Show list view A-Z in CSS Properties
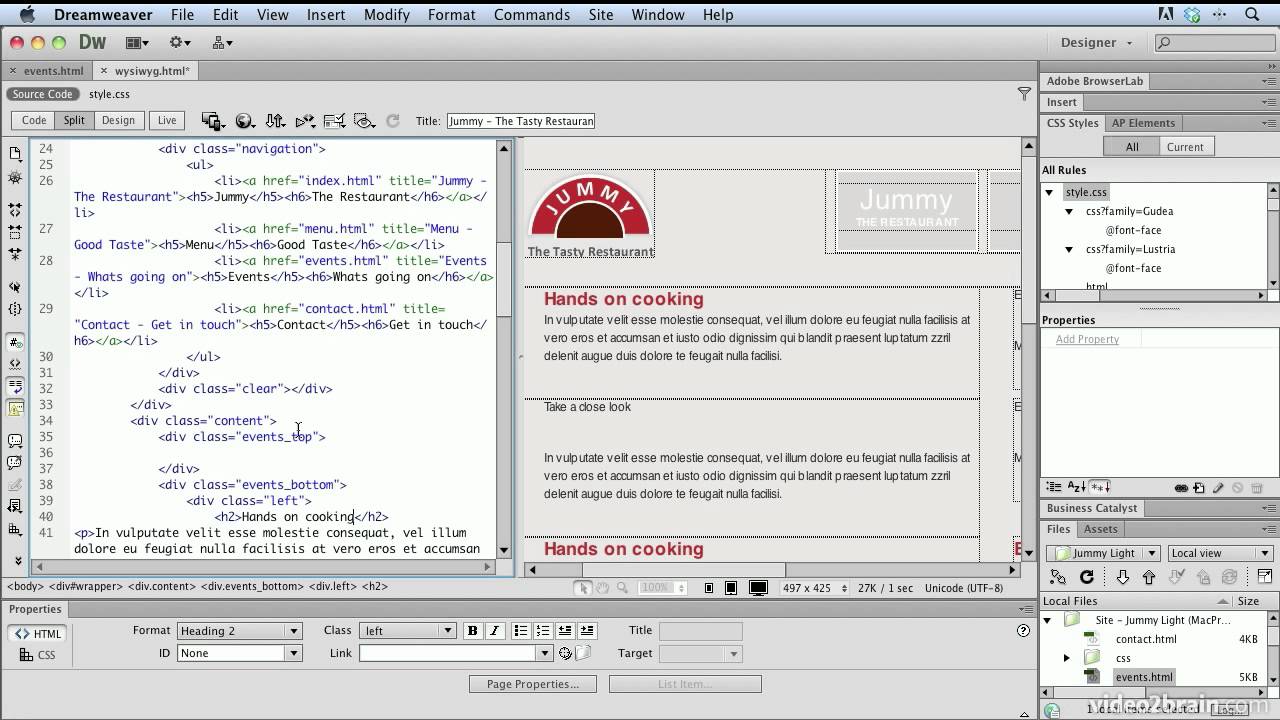This screenshot has width=1280, height=720. tap(1076, 488)
